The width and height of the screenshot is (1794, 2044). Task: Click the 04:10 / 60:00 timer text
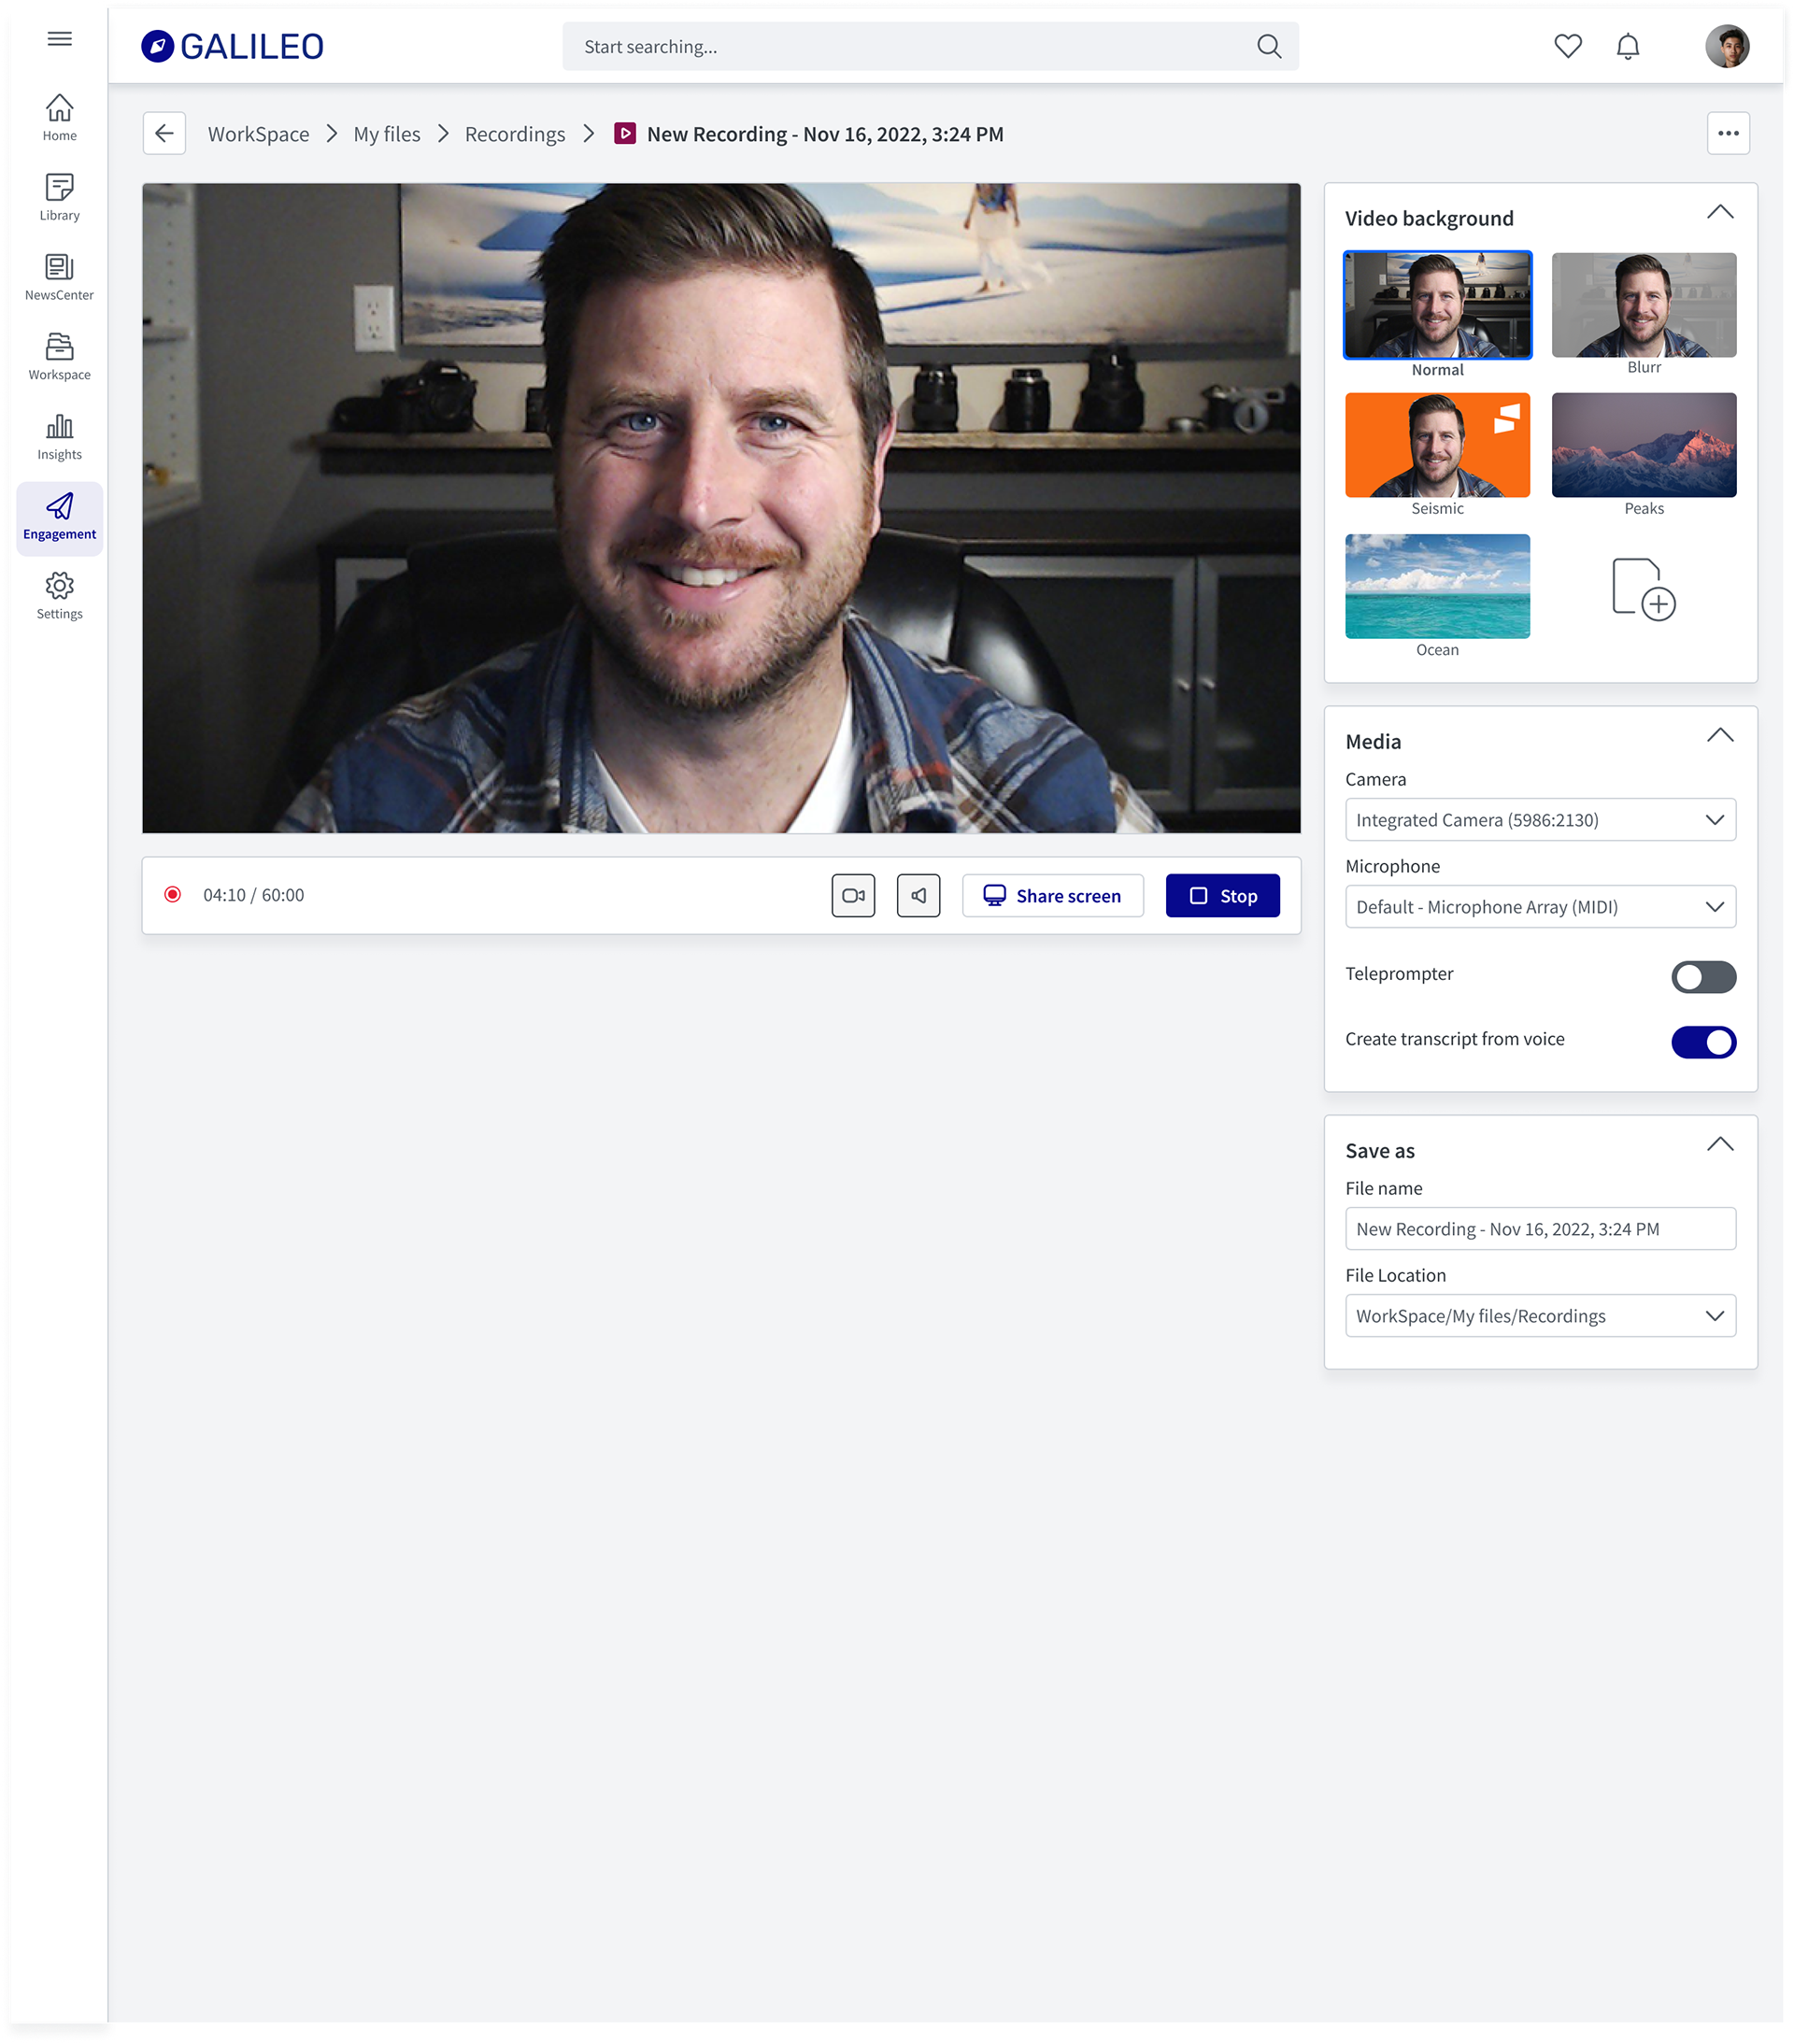coord(253,895)
